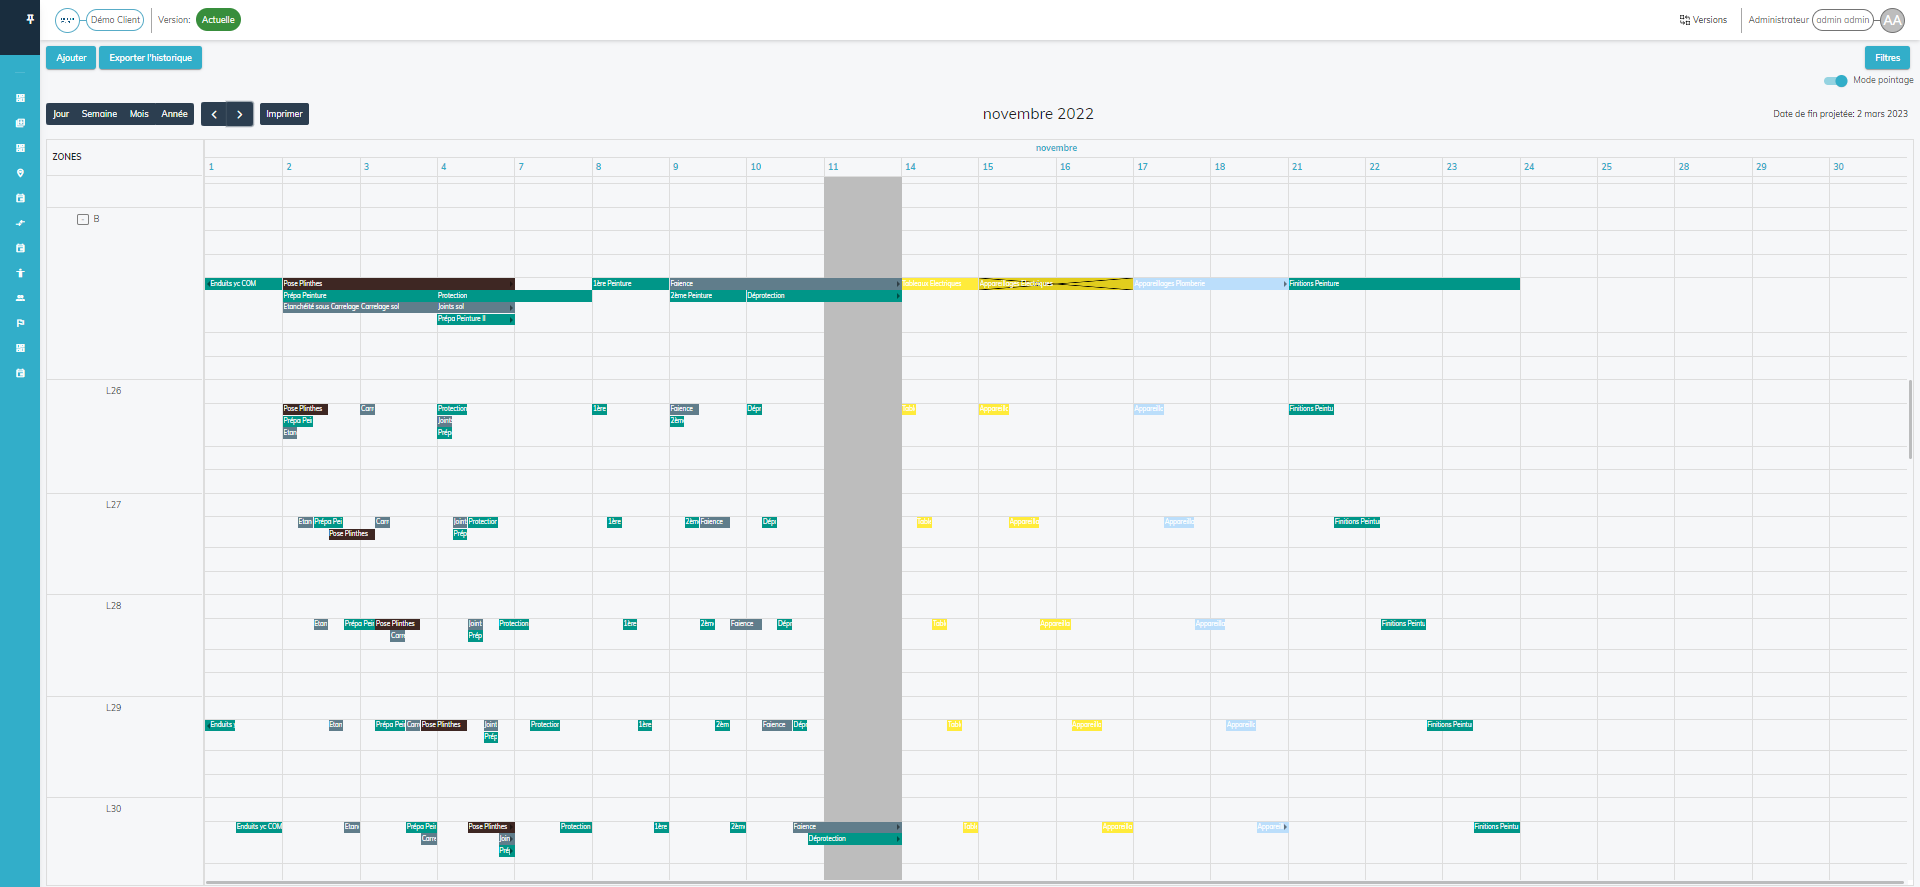Image resolution: width=1920 pixels, height=887 pixels.
Task: Select the person figure sidebar icon
Action: 20,273
